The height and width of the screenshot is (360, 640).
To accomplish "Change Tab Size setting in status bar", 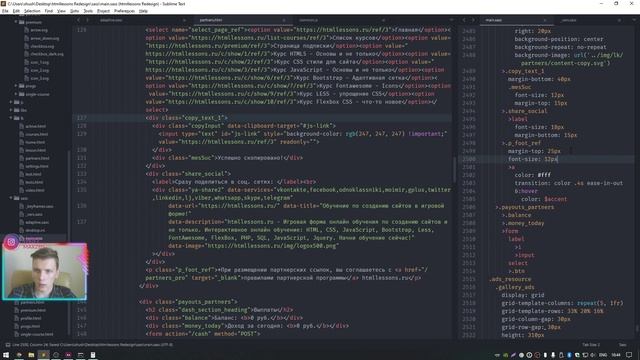I will point(591,345).
